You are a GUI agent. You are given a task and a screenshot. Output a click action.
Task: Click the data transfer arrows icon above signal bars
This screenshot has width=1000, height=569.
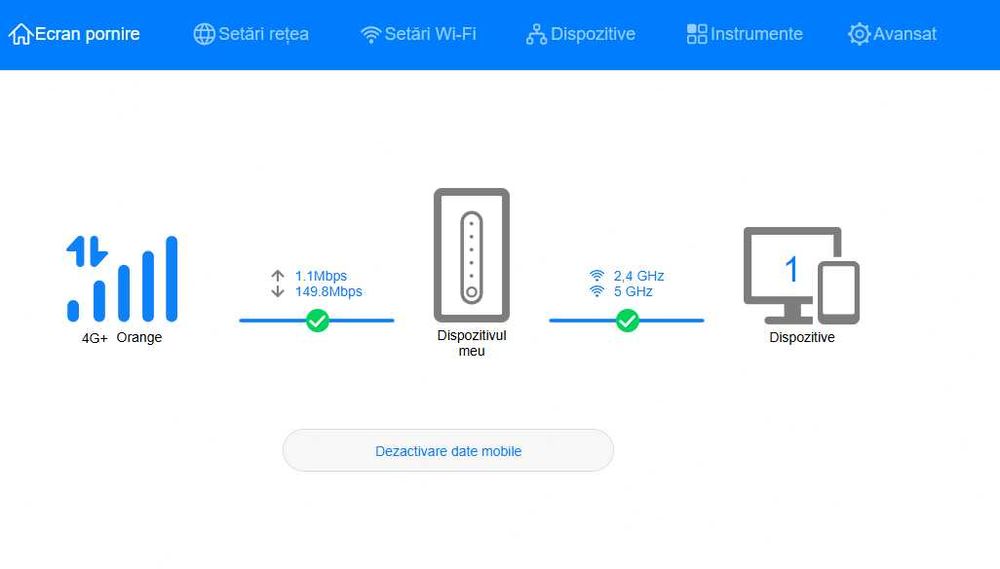pos(87,251)
